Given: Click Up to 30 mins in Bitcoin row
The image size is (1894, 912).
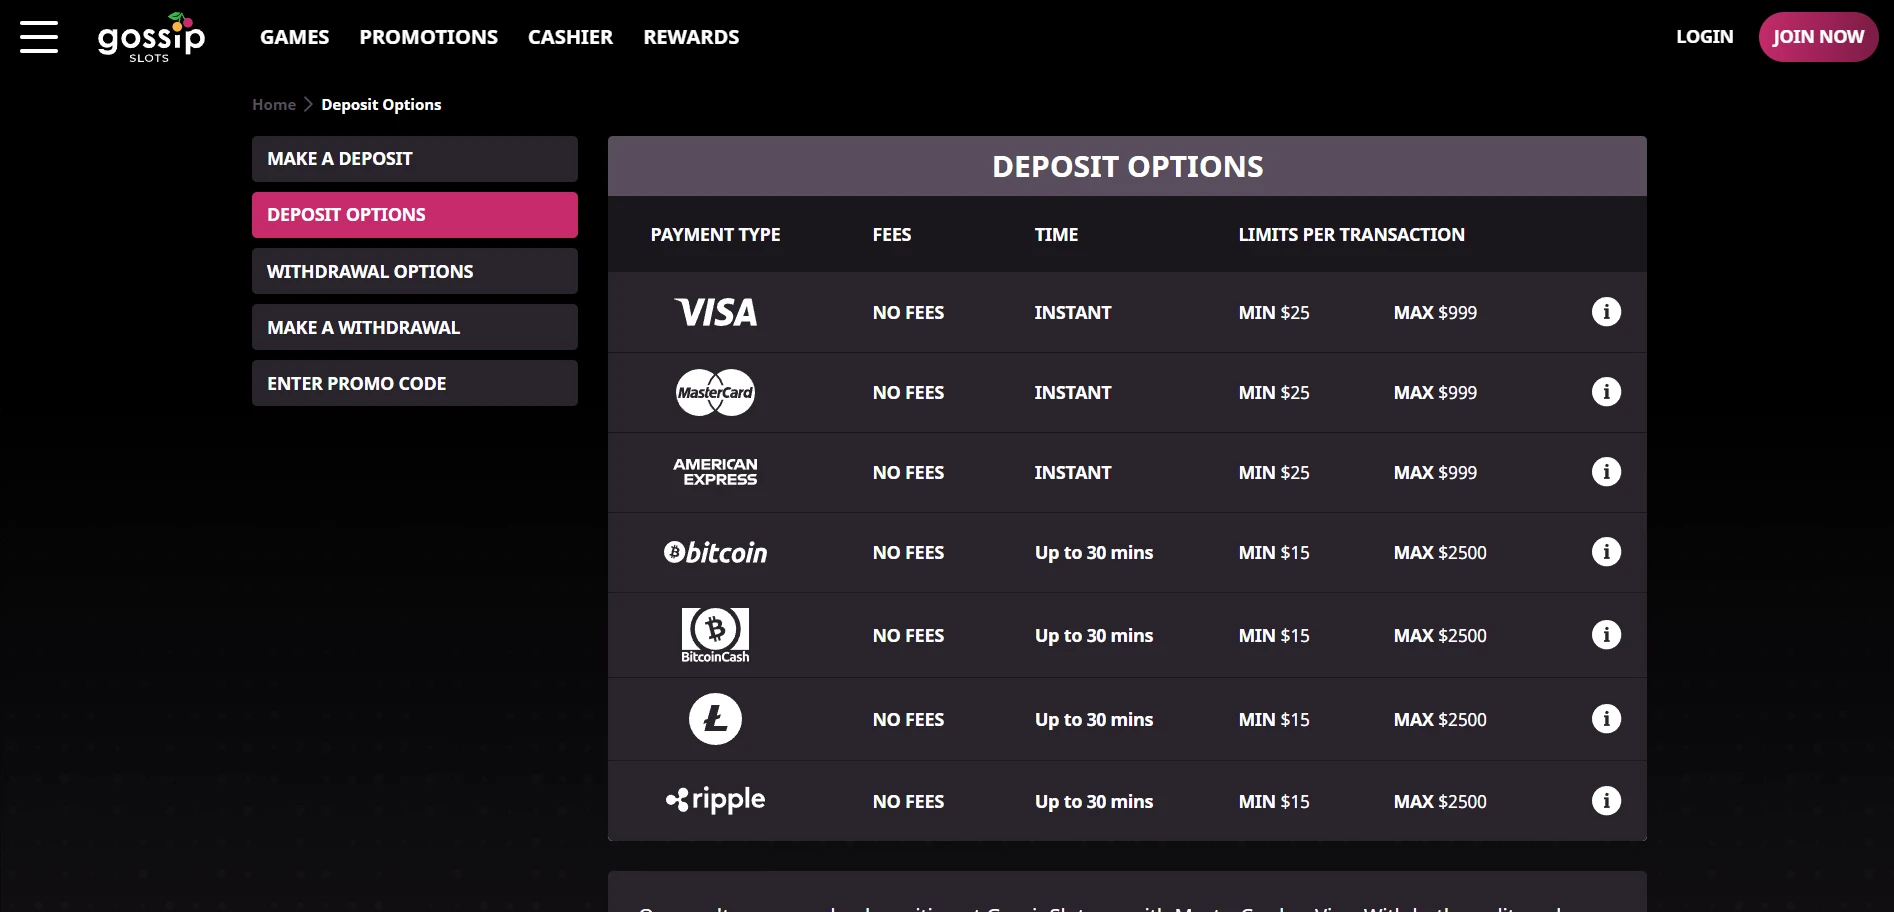Looking at the screenshot, I should tap(1094, 552).
